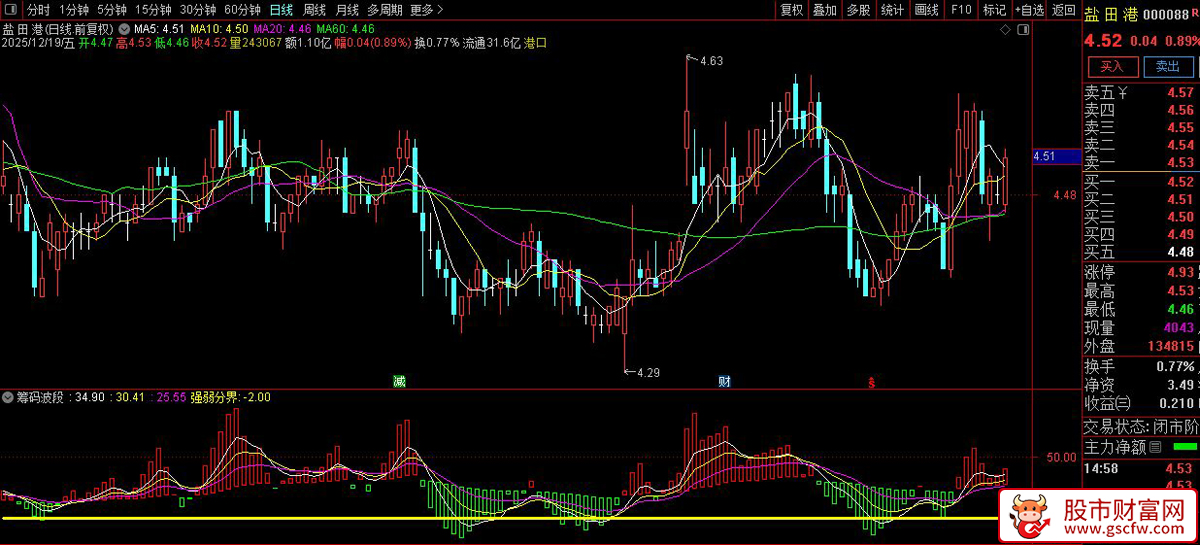Click the panel layout icon left of 分时

click(10, 10)
